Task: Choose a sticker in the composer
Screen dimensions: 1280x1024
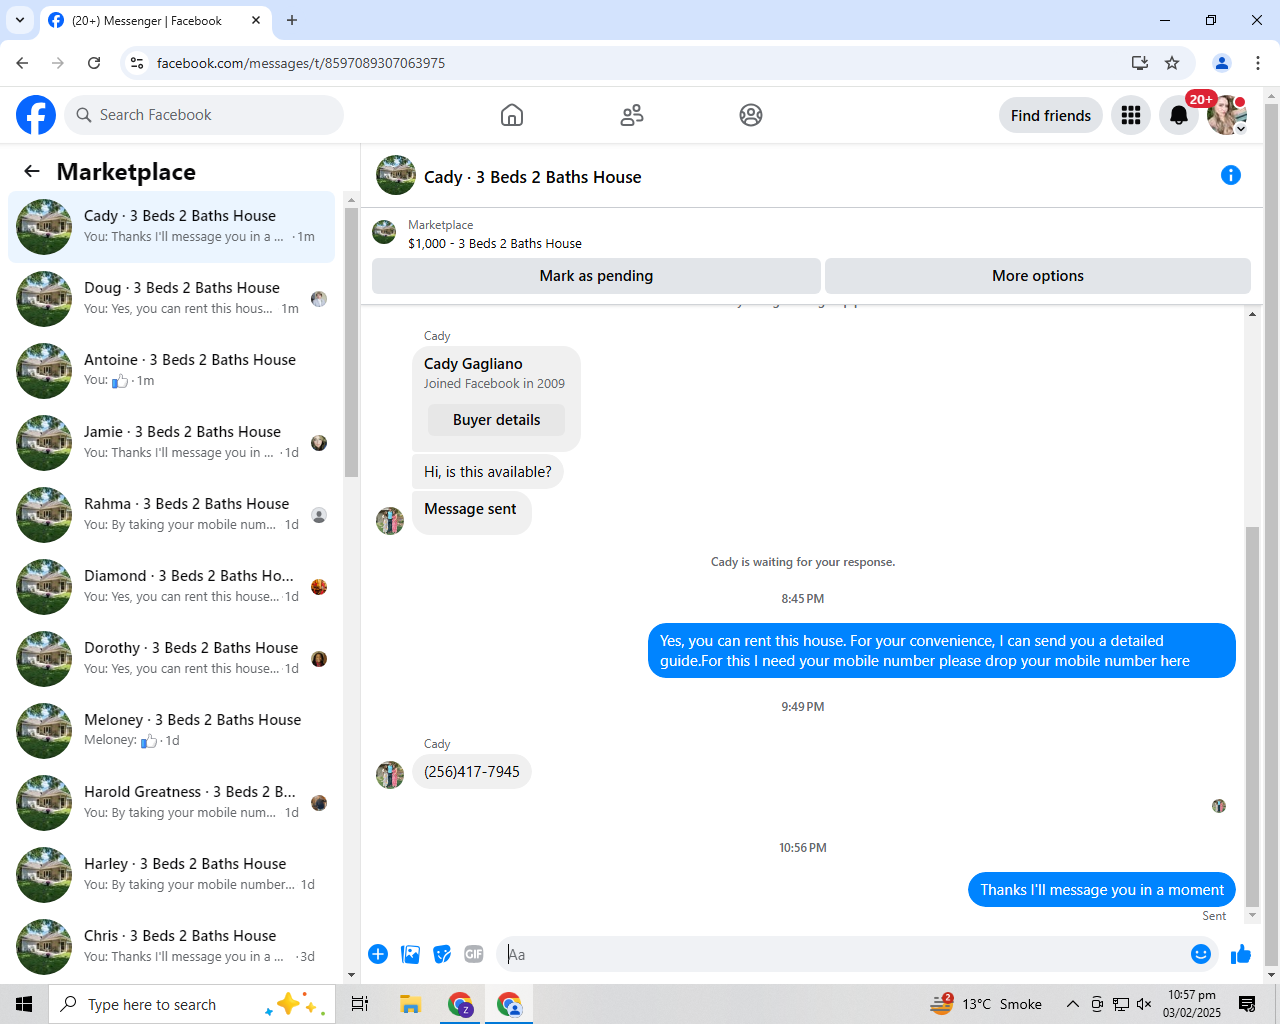Action: (442, 954)
